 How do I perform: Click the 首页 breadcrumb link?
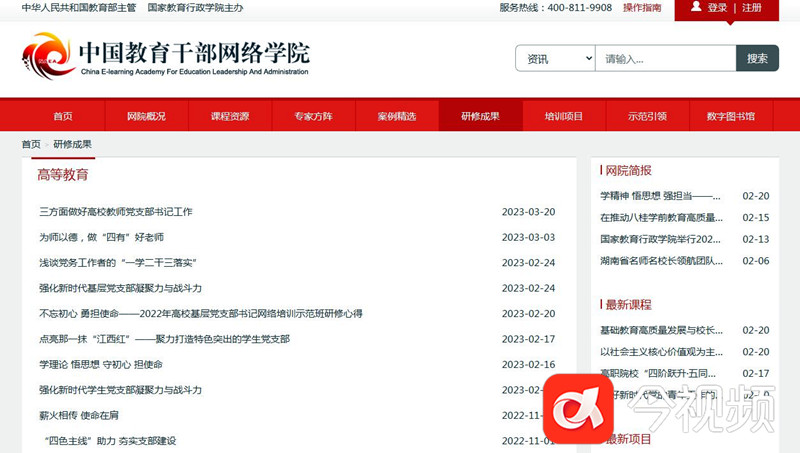(x=32, y=144)
